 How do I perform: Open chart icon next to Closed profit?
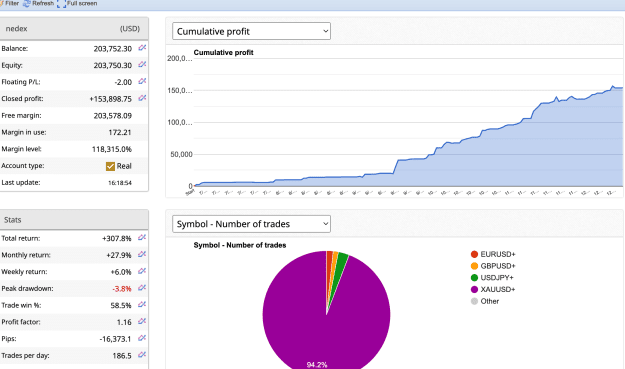(x=142, y=98)
